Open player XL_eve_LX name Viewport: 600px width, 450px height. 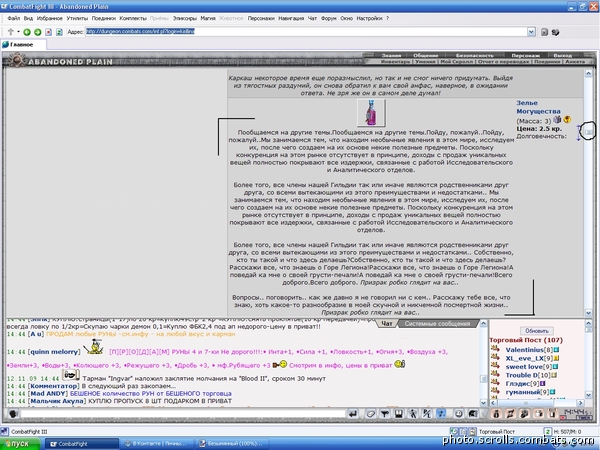click(x=524, y=358)
